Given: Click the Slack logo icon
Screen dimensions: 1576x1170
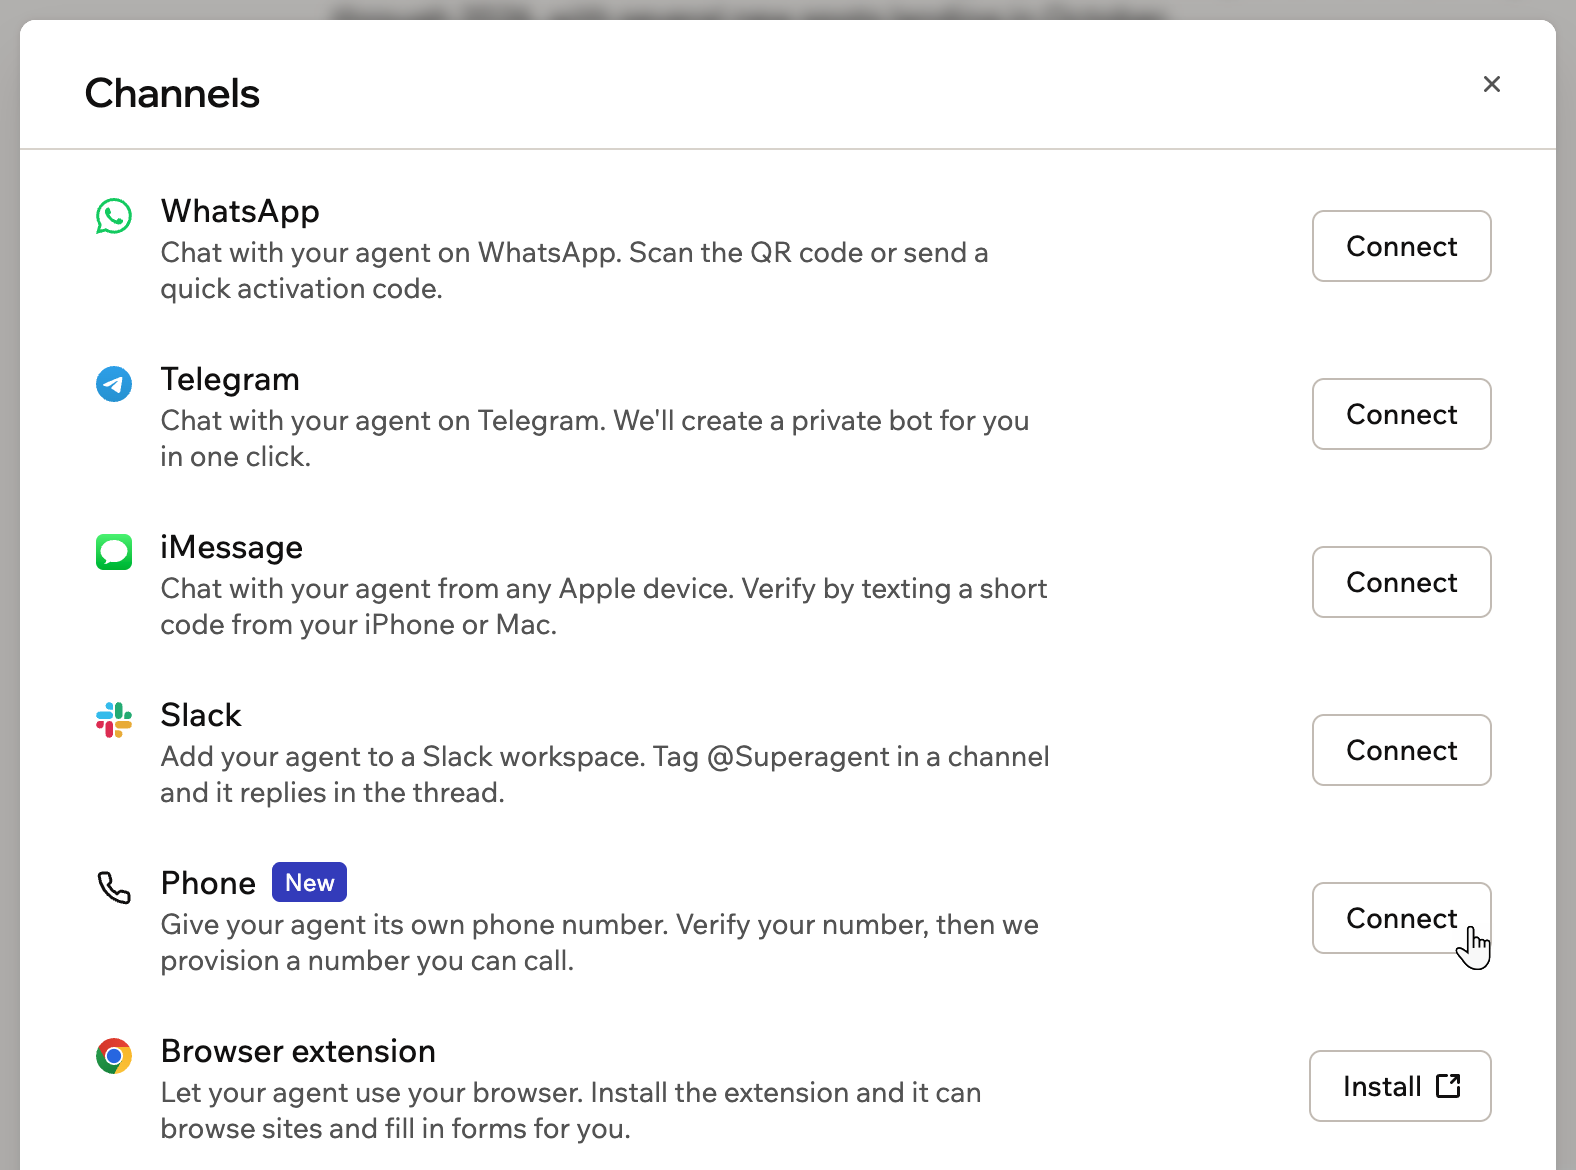Looking at the screenshot, I should pyautogui.click(x=114, y=719).
